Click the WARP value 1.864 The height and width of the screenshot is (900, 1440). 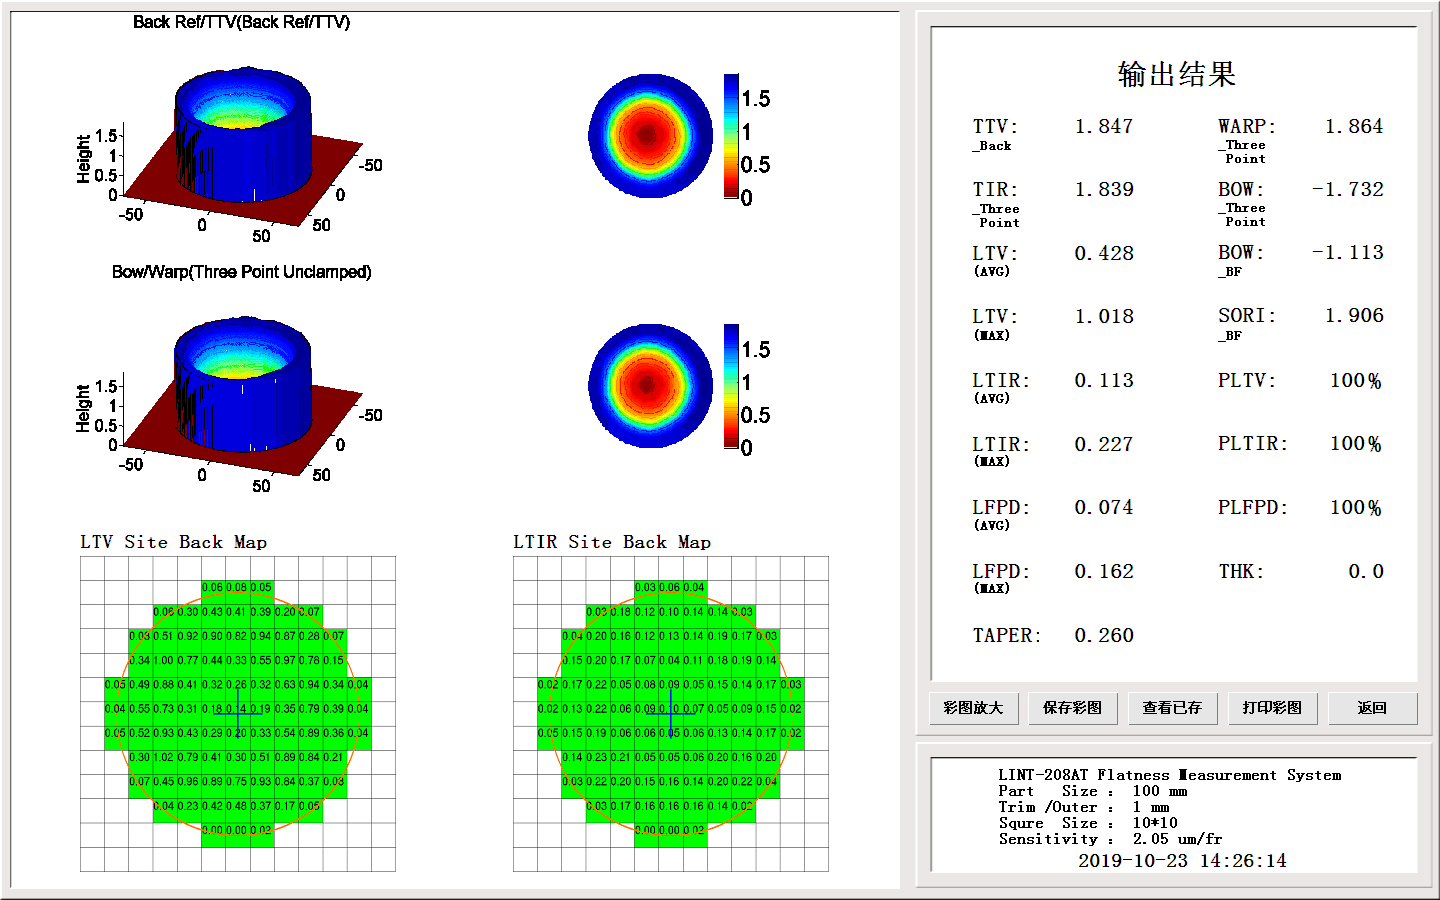click(1353, 127)
